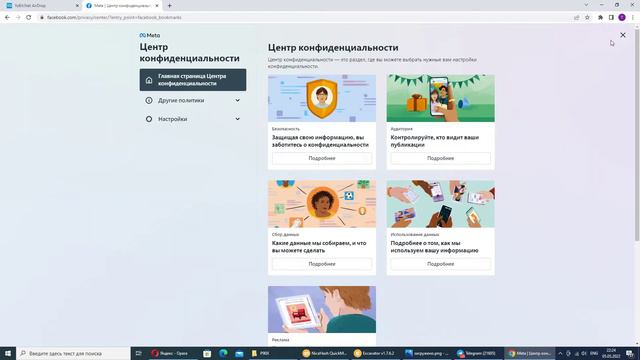Click heading Контролируйте, кто видит ваши публикации
The width and height of the screenshot is (640, 360).
click(x=435, y=141)
